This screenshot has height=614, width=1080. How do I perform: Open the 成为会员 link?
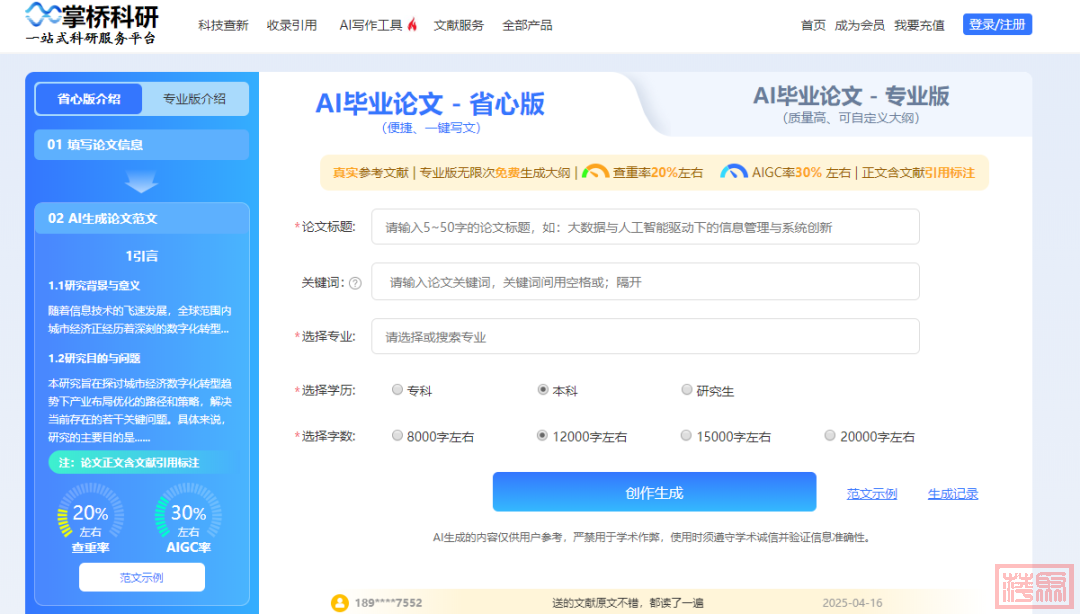(860, 25)
